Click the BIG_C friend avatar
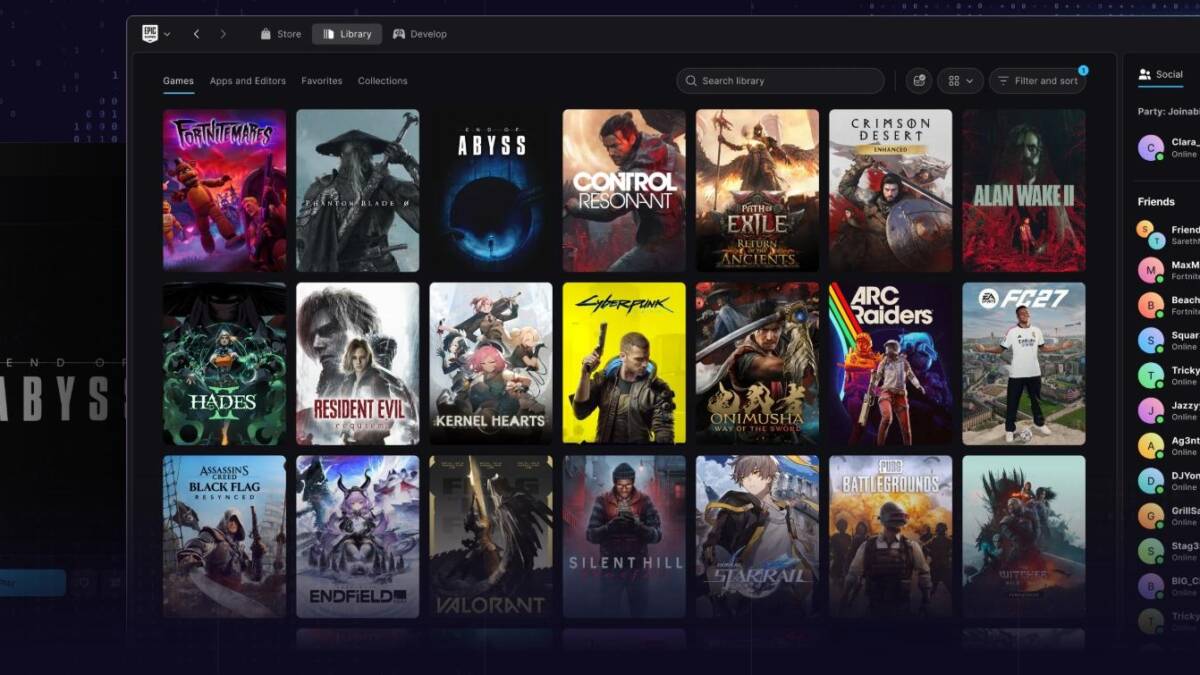This screenshot has height=675, width=1200. tap(1151, 586)
